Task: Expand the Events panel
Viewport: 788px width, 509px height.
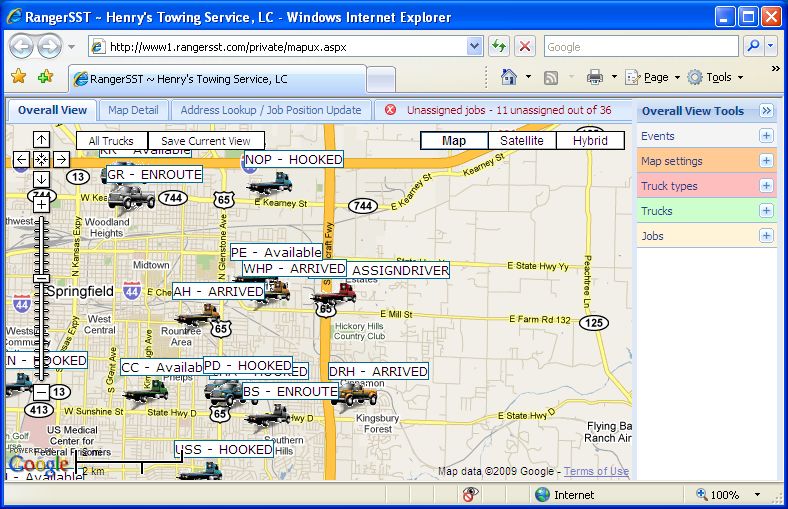Action: pyautogui.click(x=766, y=136)
